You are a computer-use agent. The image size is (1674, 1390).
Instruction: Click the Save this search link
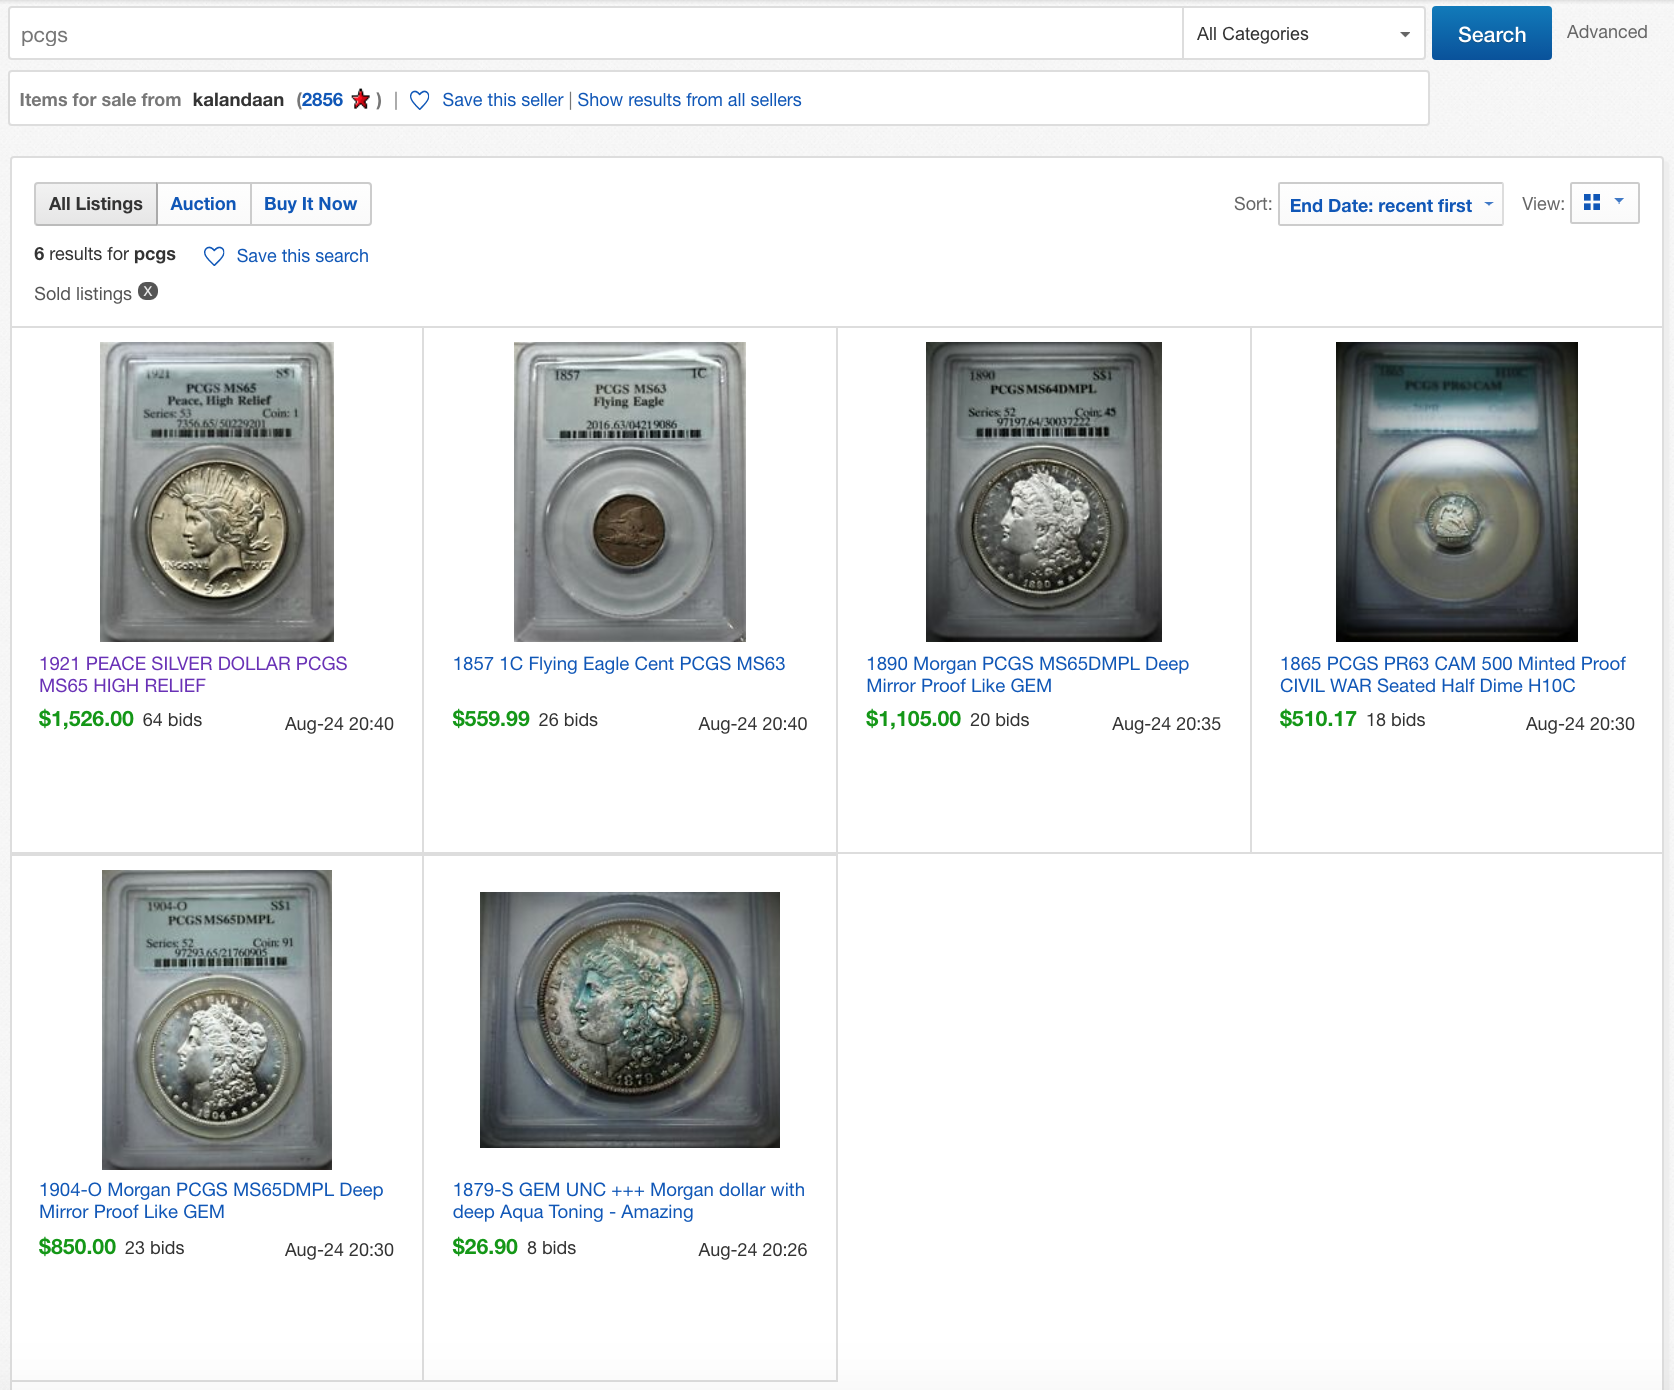302,256
